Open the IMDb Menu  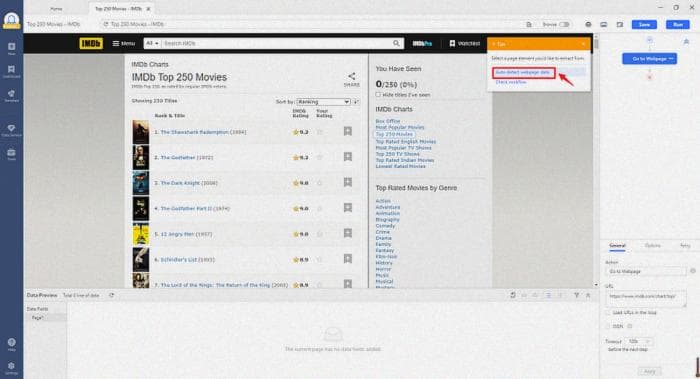click(124, 43)
